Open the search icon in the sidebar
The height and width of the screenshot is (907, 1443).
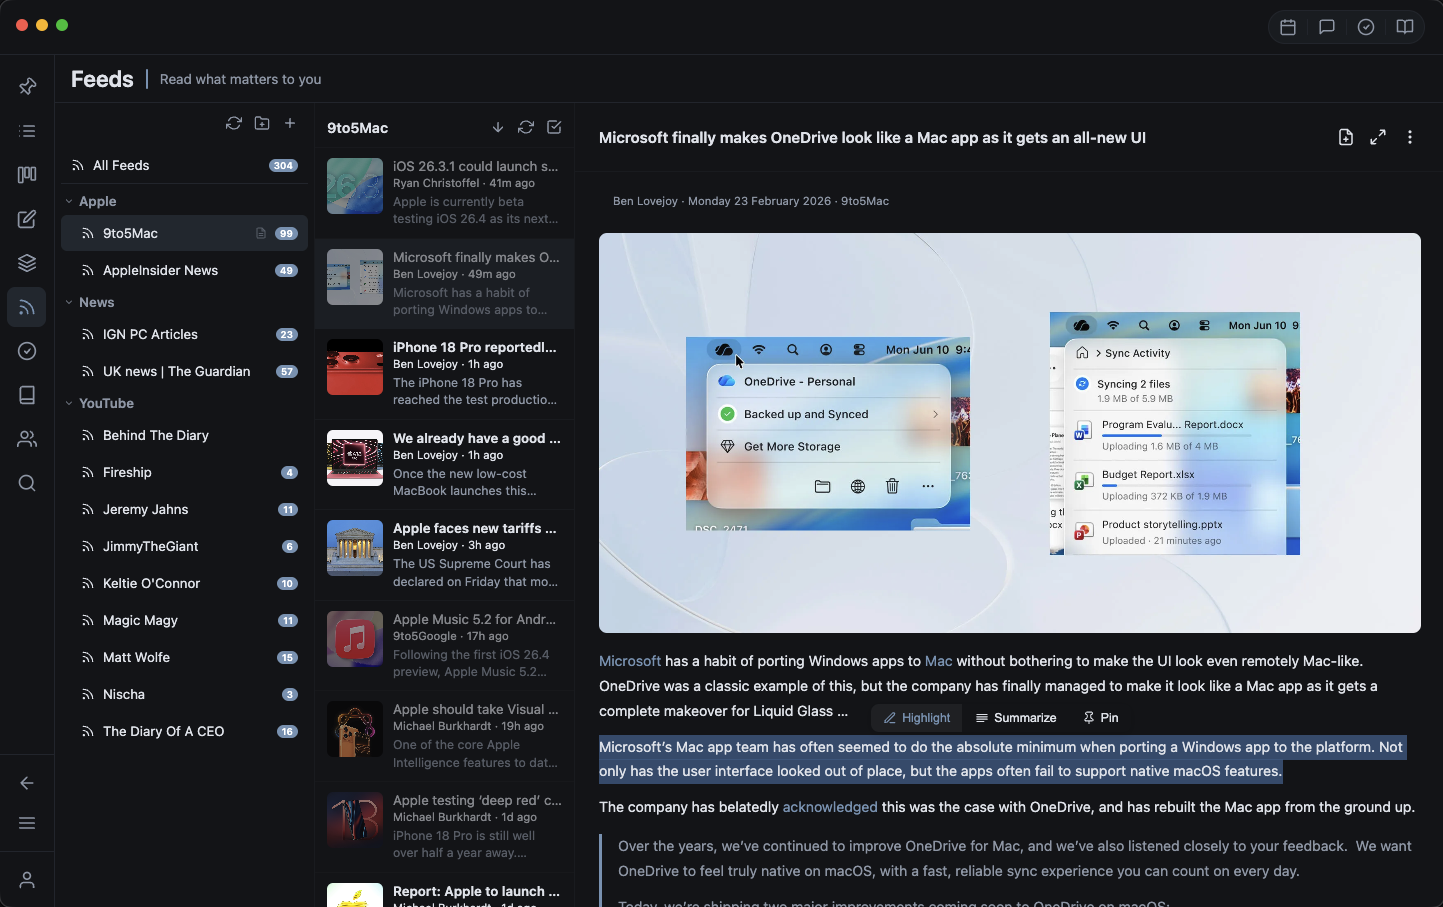coord(26,483)
